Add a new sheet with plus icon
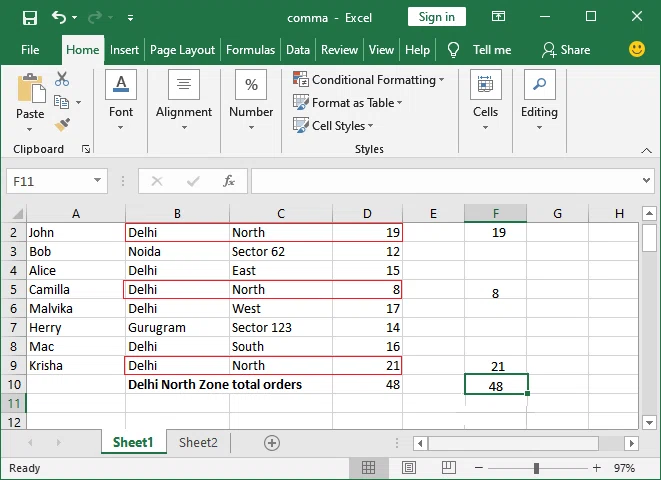Screen dimensions: 661x480 [x=272, y=443]
